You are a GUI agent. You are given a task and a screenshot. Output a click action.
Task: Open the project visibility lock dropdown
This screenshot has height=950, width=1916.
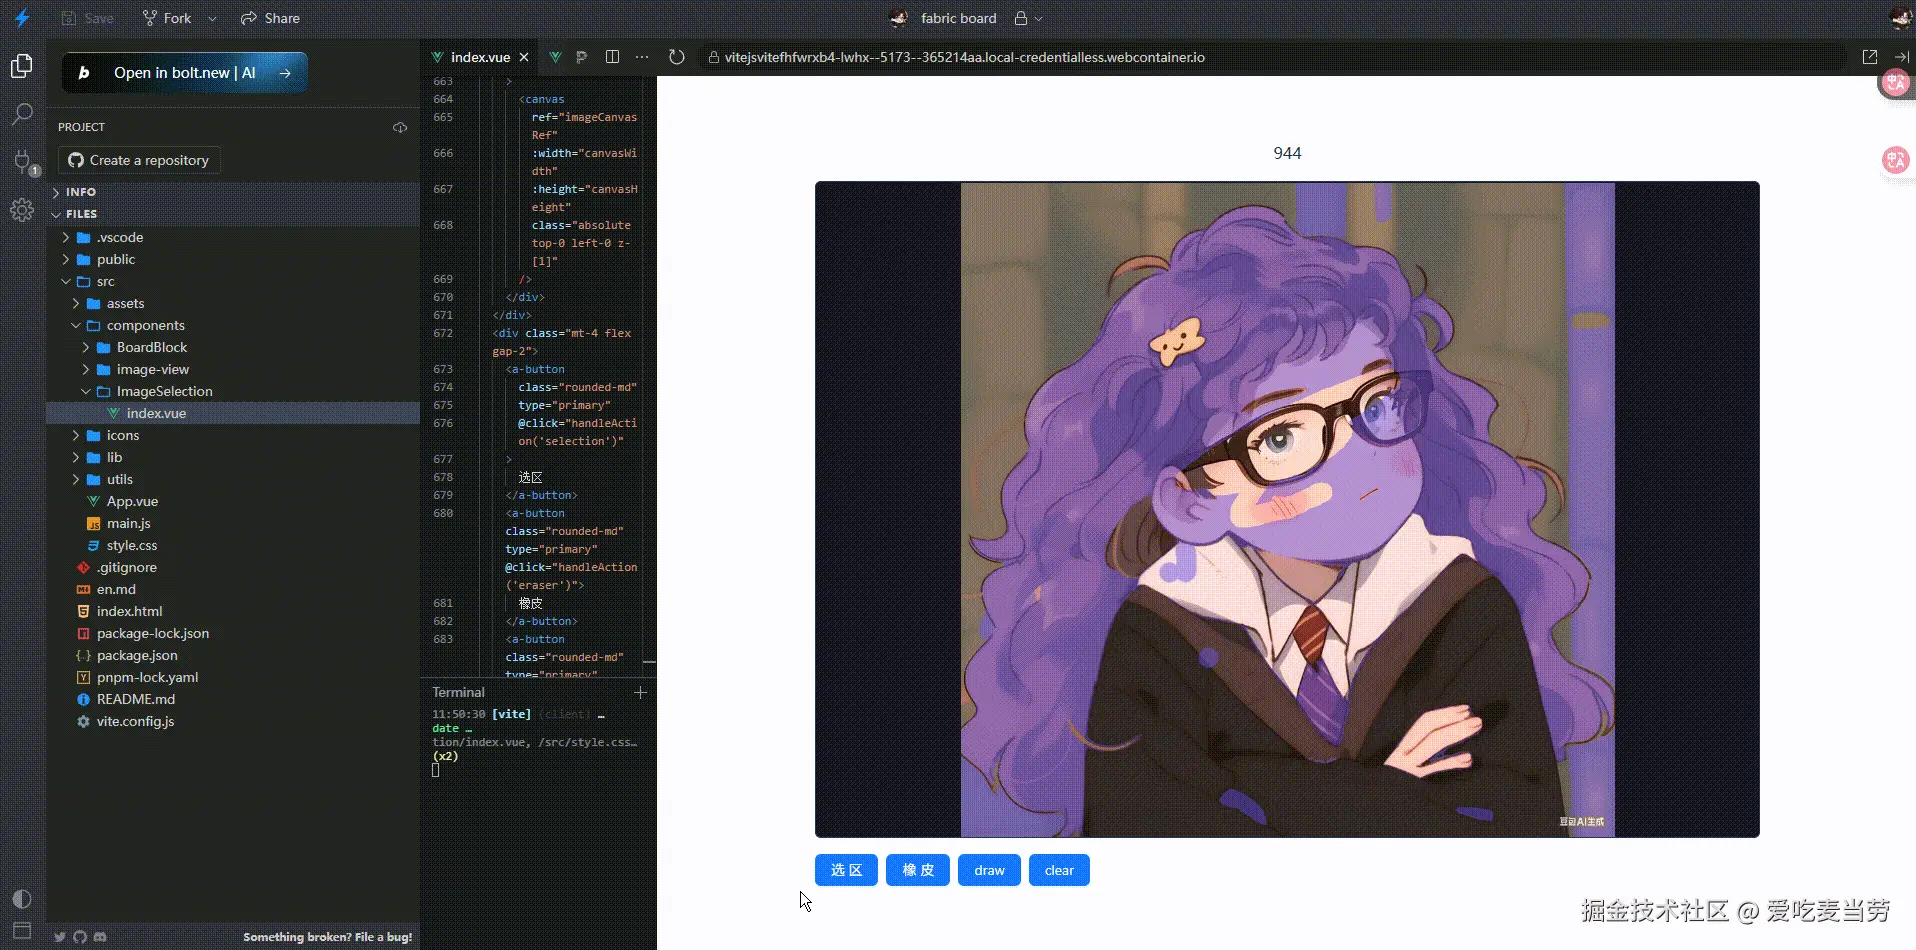pyautogui.click(x=1028, y=18)
